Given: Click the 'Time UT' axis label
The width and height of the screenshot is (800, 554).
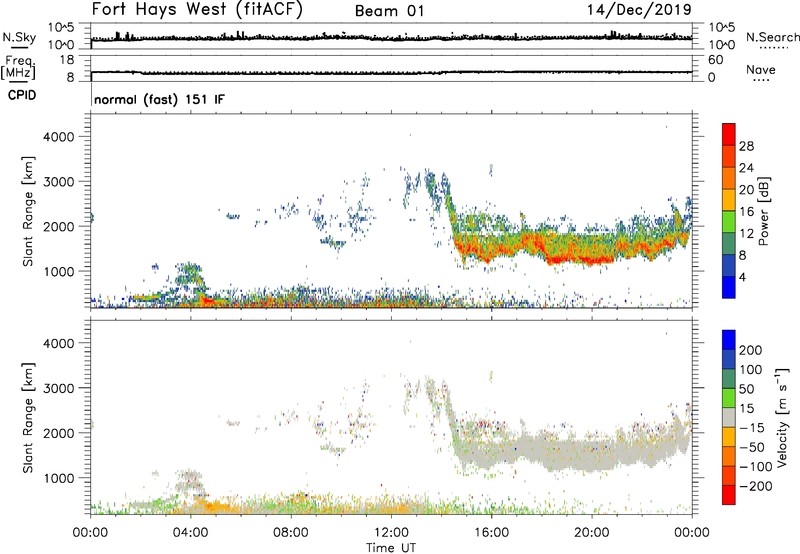Looking at the screenshot, I should [x=391, y=547].
